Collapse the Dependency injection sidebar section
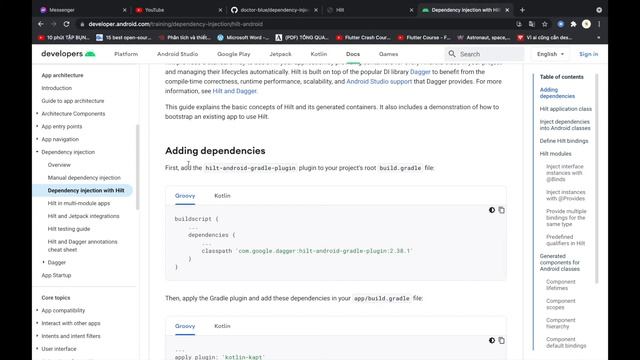 [37, 152]
